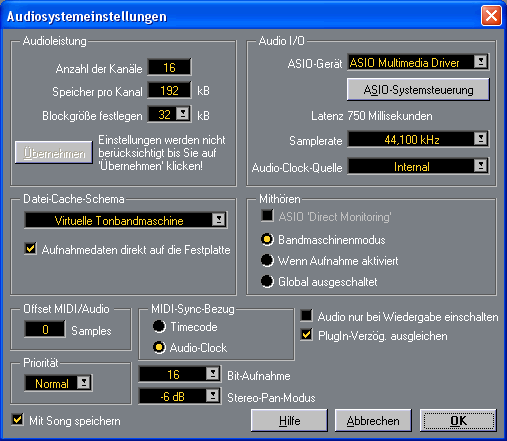Viewport: 507px width, 441px height.
Task: Select Global ausgeschaltet radio button
Action: tap(267, 281)
